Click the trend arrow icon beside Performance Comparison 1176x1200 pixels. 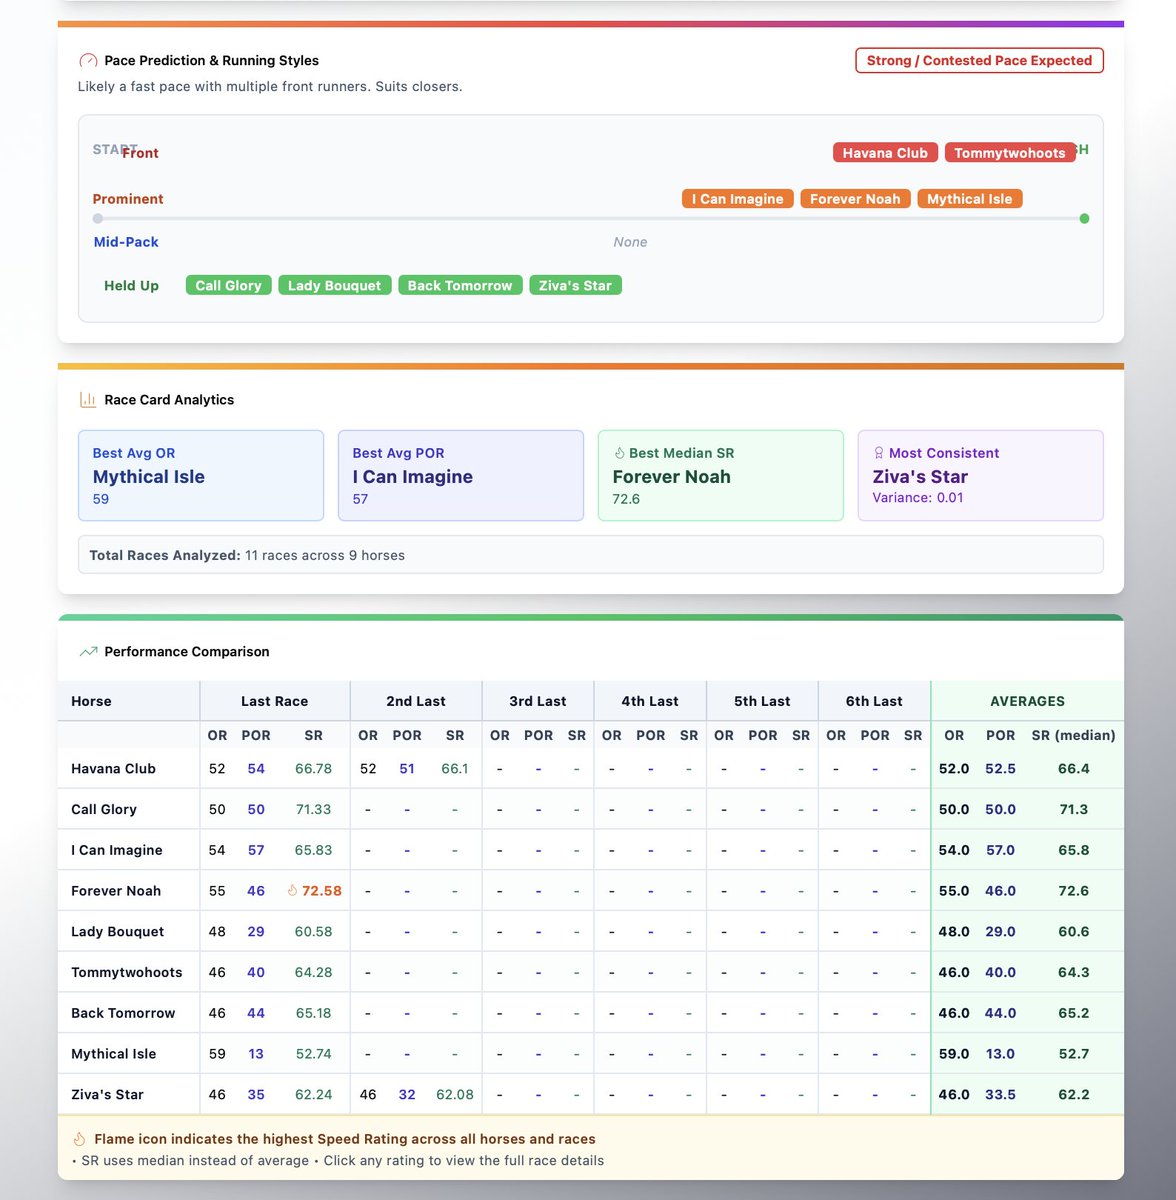click(88, 652)
